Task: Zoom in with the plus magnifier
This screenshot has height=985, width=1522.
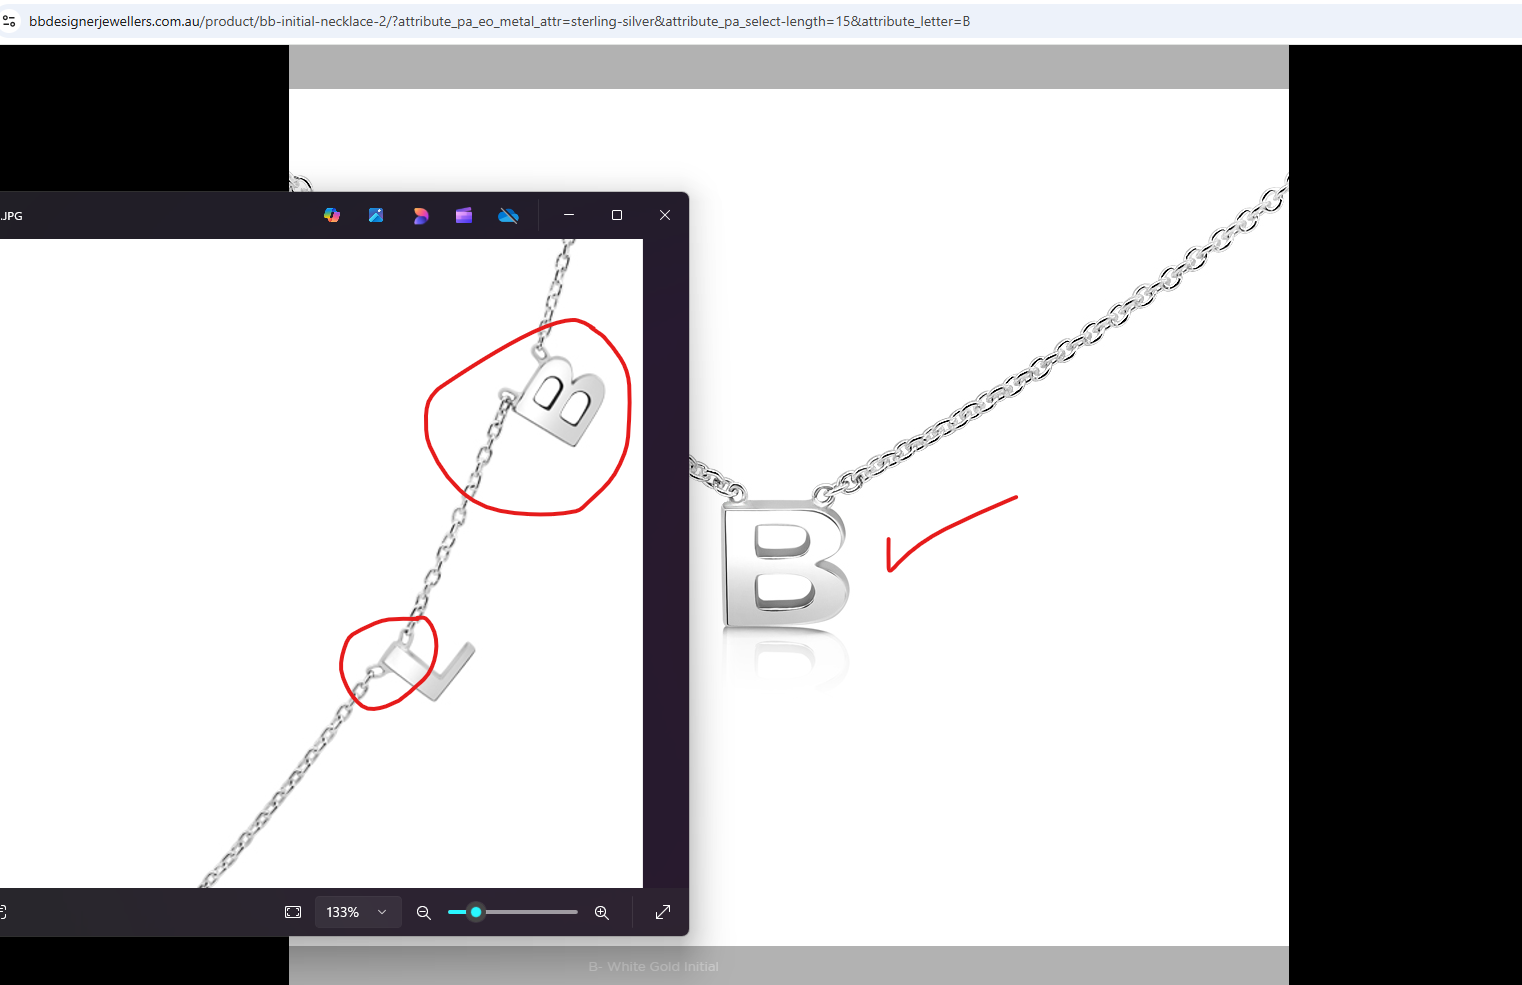Action: [x=602, y=912]
